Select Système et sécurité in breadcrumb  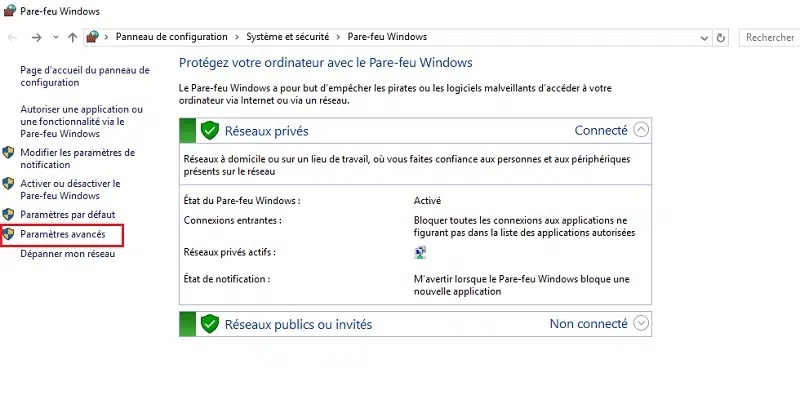pos(288,37)
